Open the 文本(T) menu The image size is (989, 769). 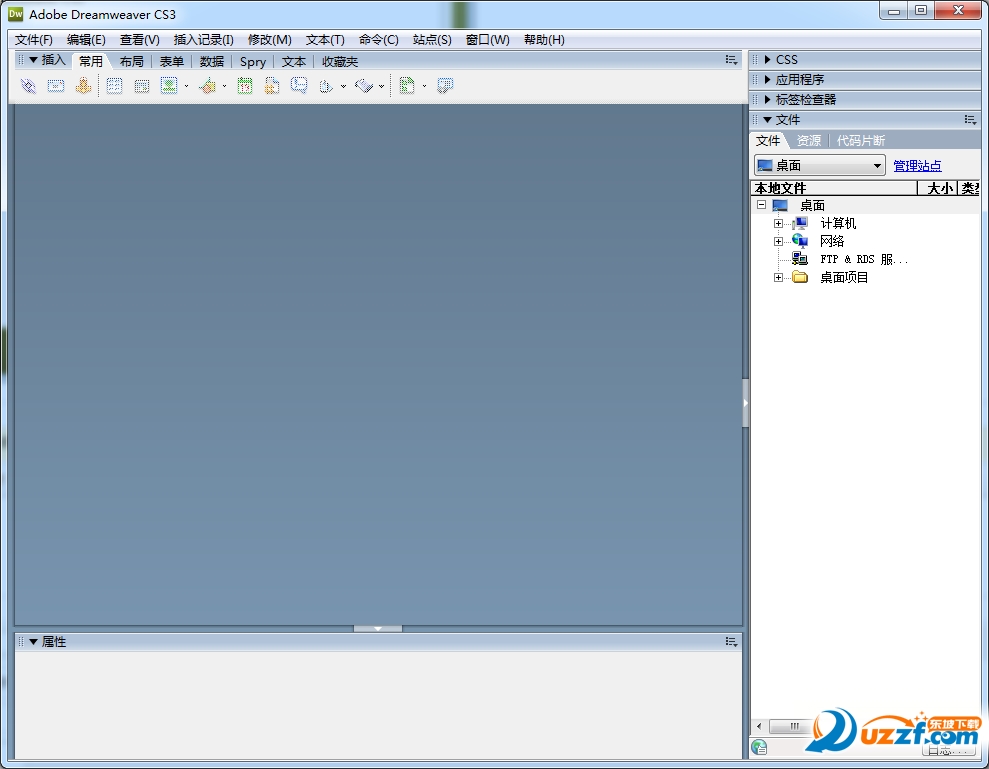[325, 40]
